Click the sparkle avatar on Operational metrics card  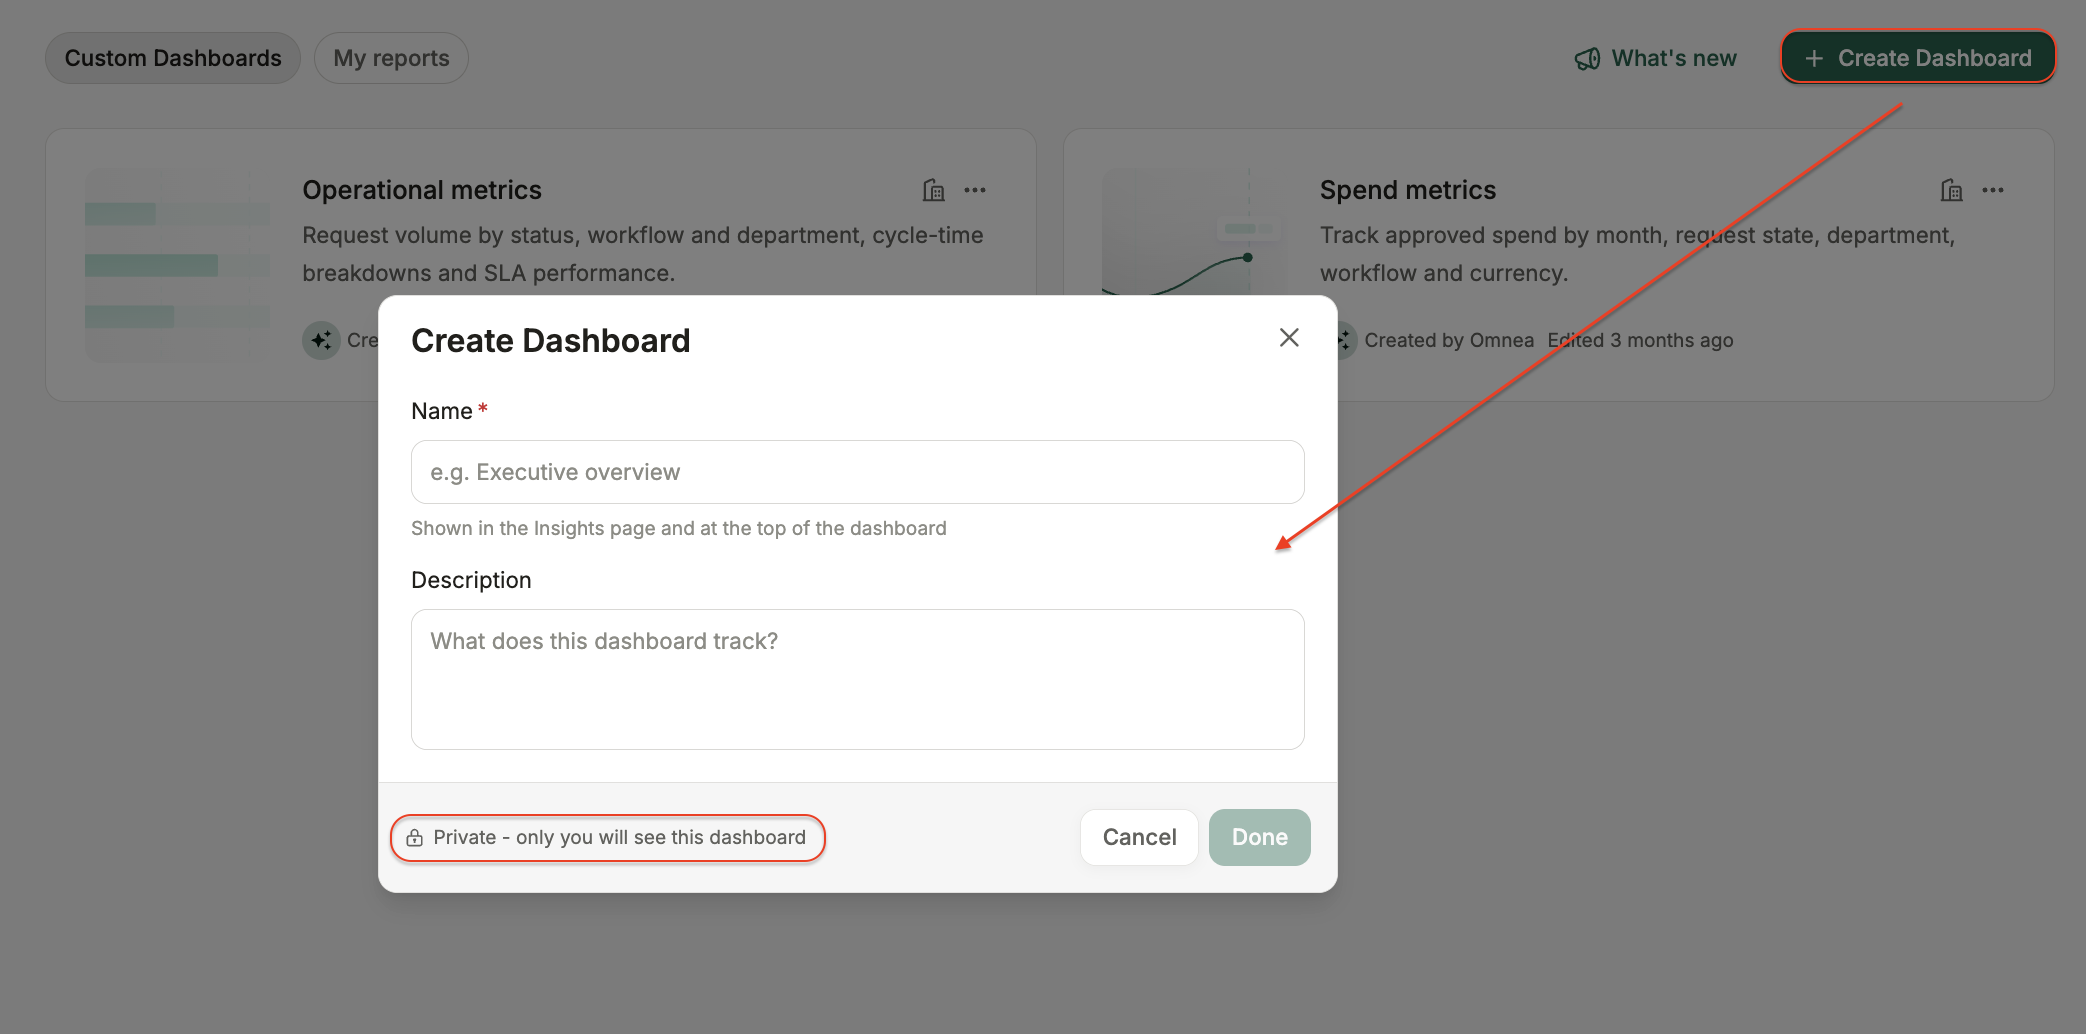pyautogui.click(x=321, y=340)
